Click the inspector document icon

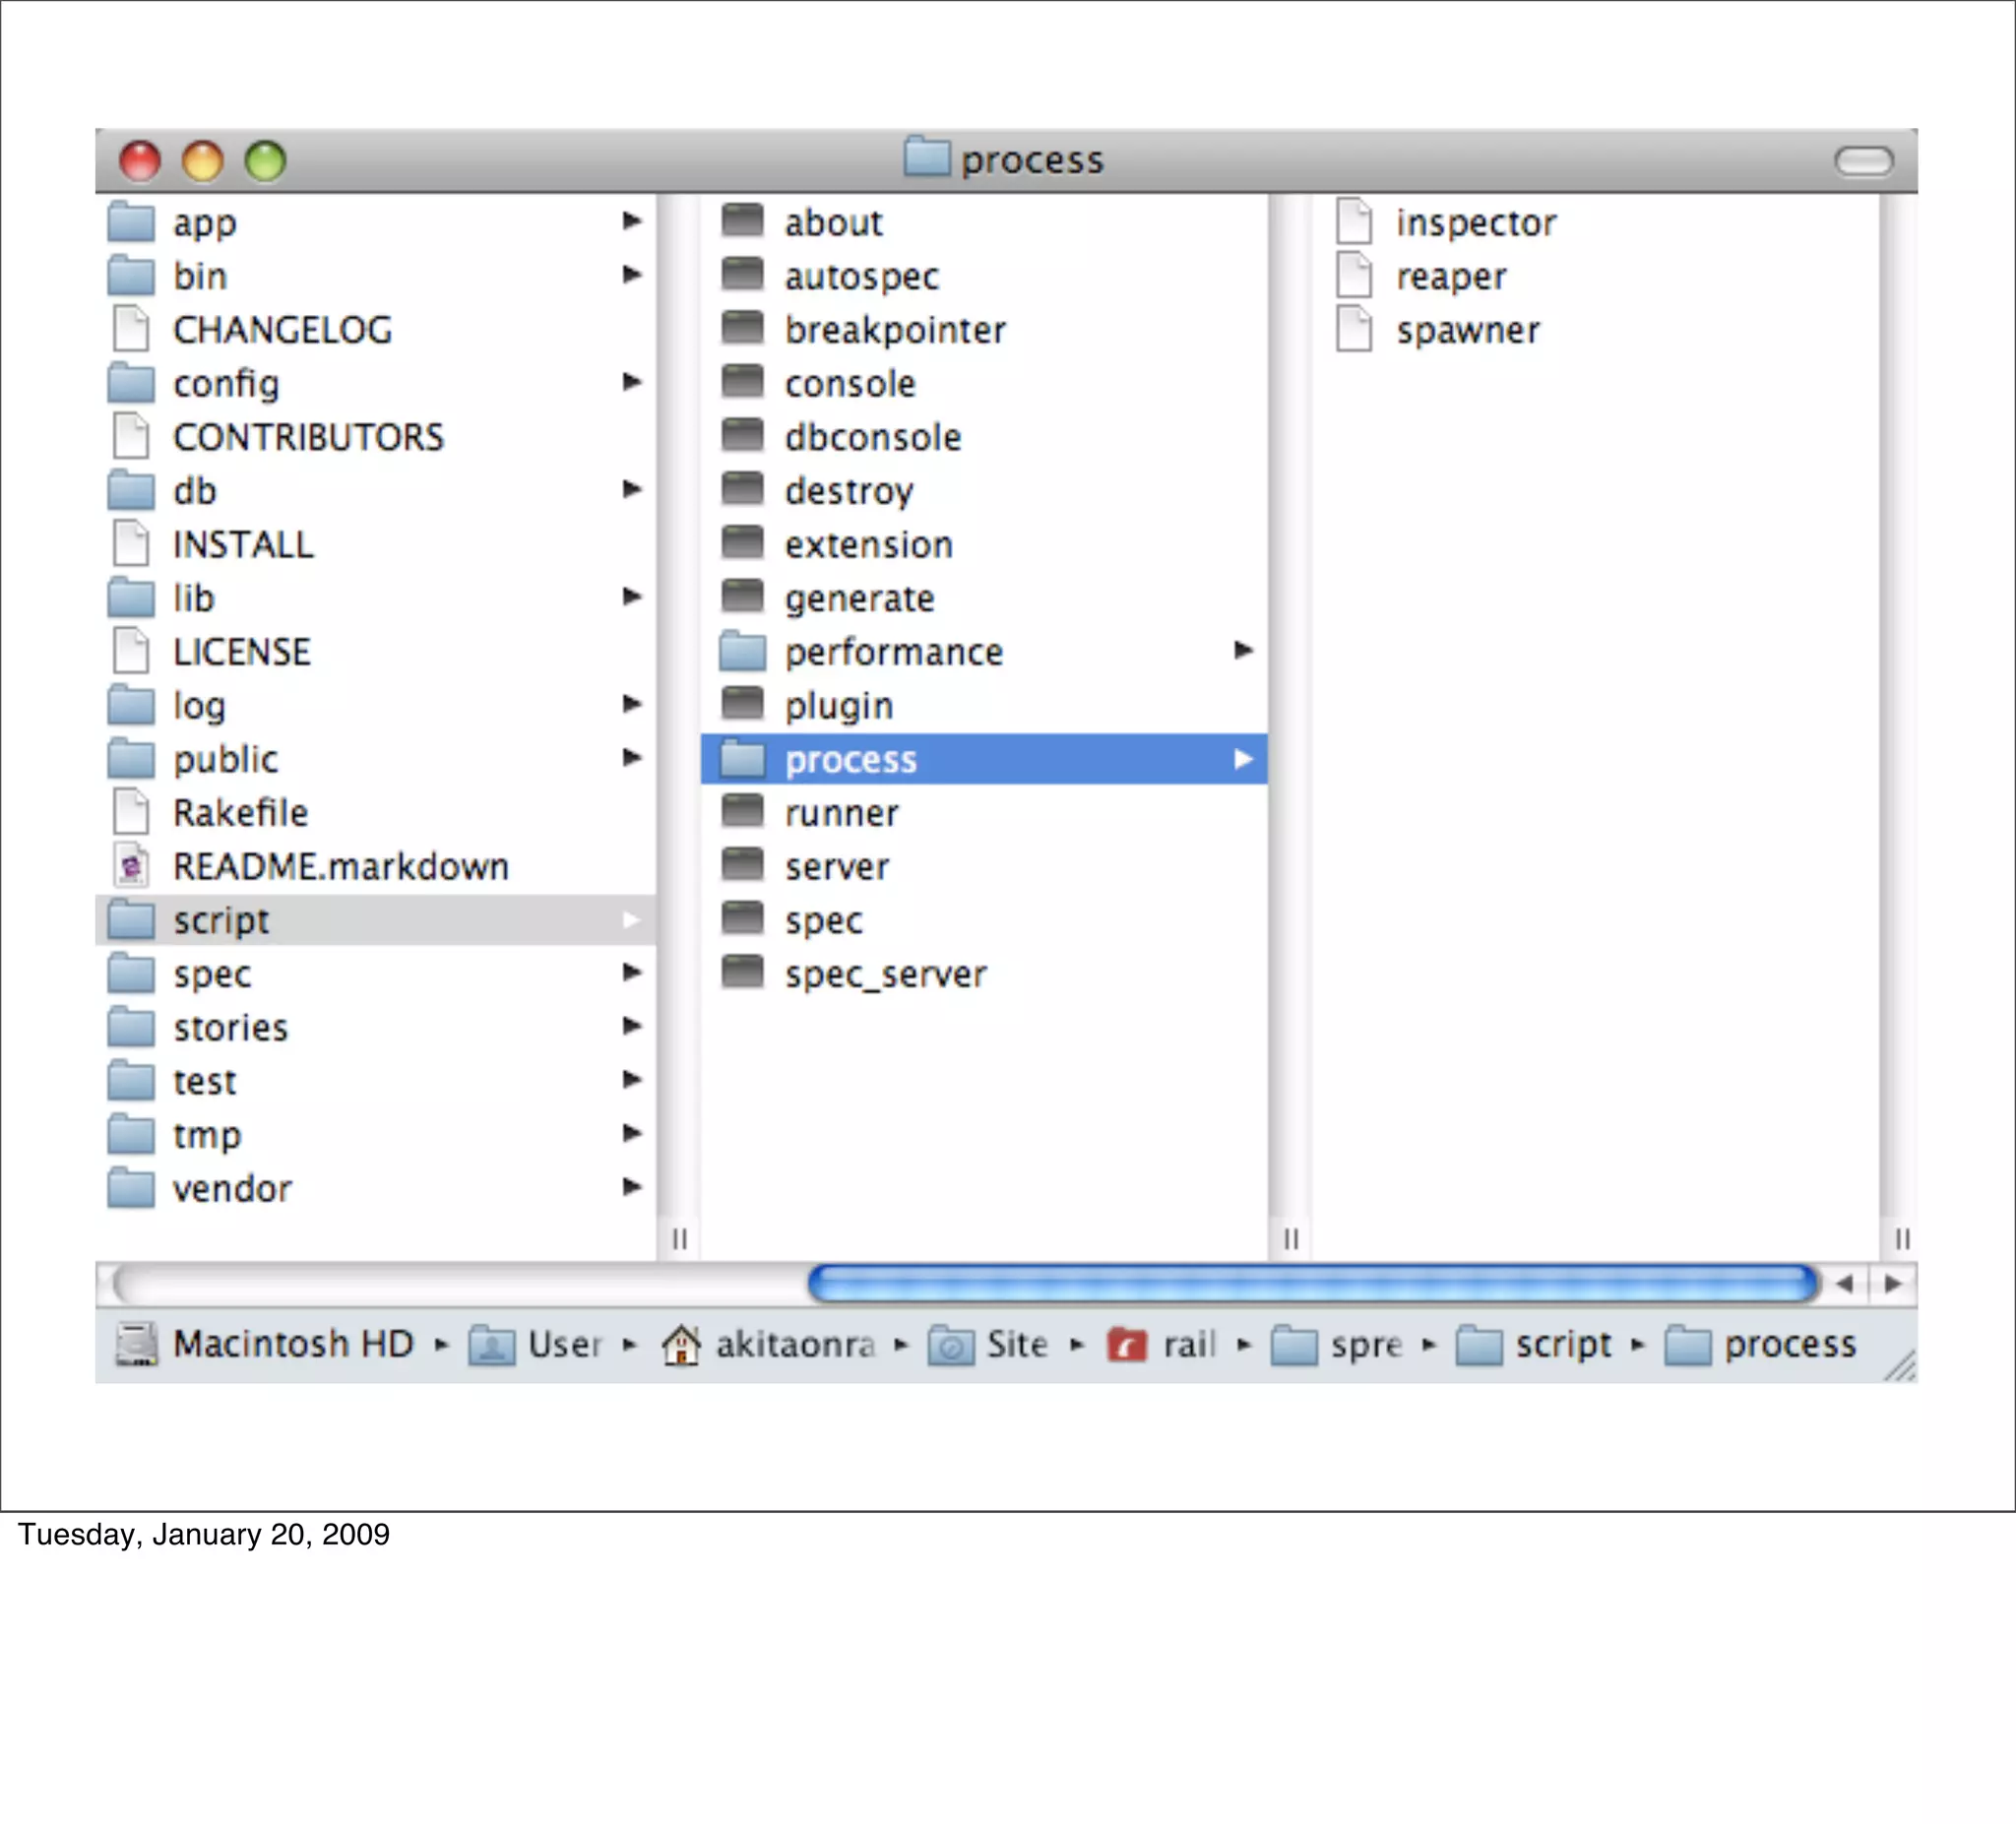click(1354, 222)
